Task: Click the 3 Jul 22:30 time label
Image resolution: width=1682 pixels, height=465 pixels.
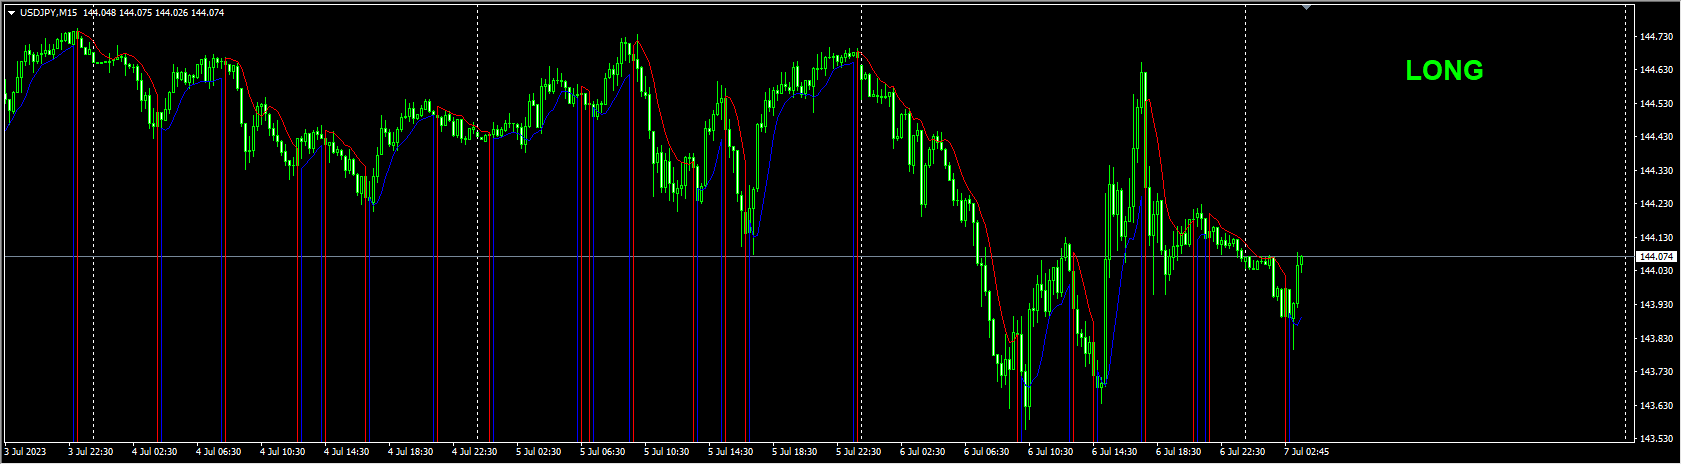Action: [x=90, y=452]
